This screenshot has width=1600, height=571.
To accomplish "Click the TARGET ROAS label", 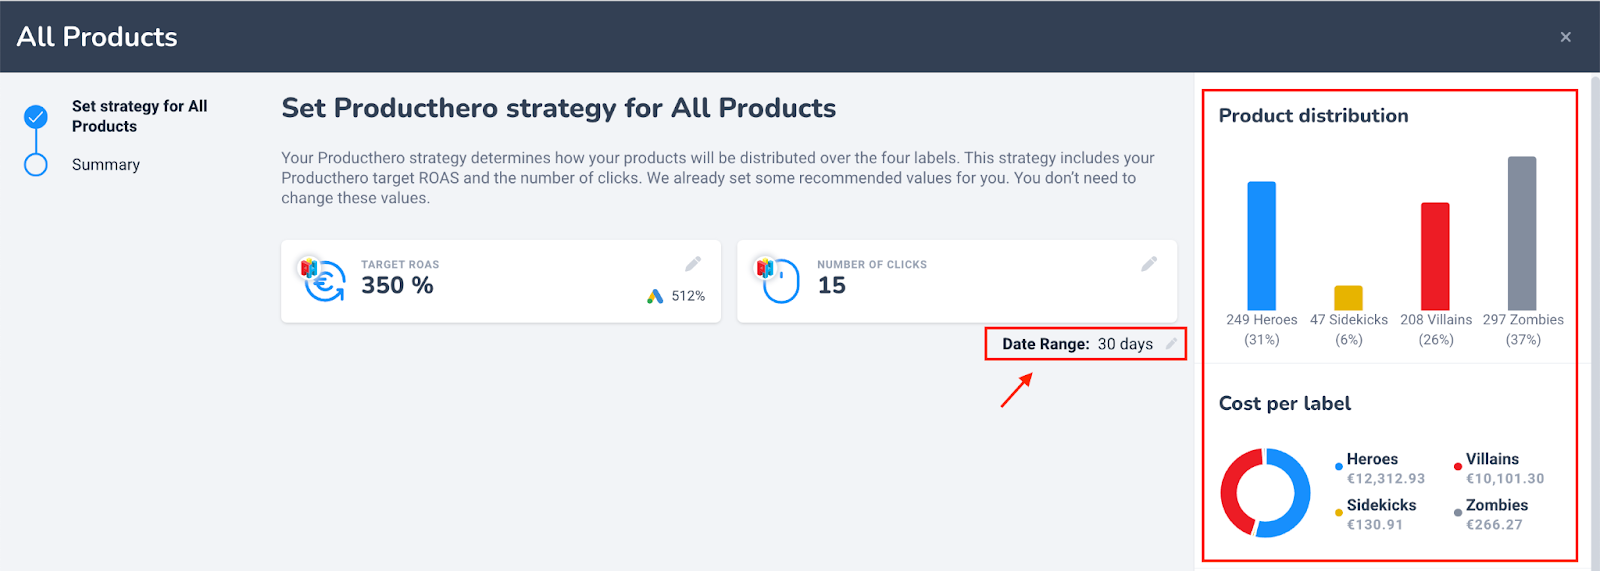I will (400, 265).
